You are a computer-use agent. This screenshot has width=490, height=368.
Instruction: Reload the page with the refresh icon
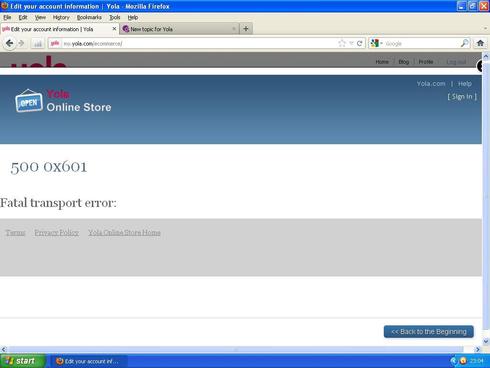point(360,43)
